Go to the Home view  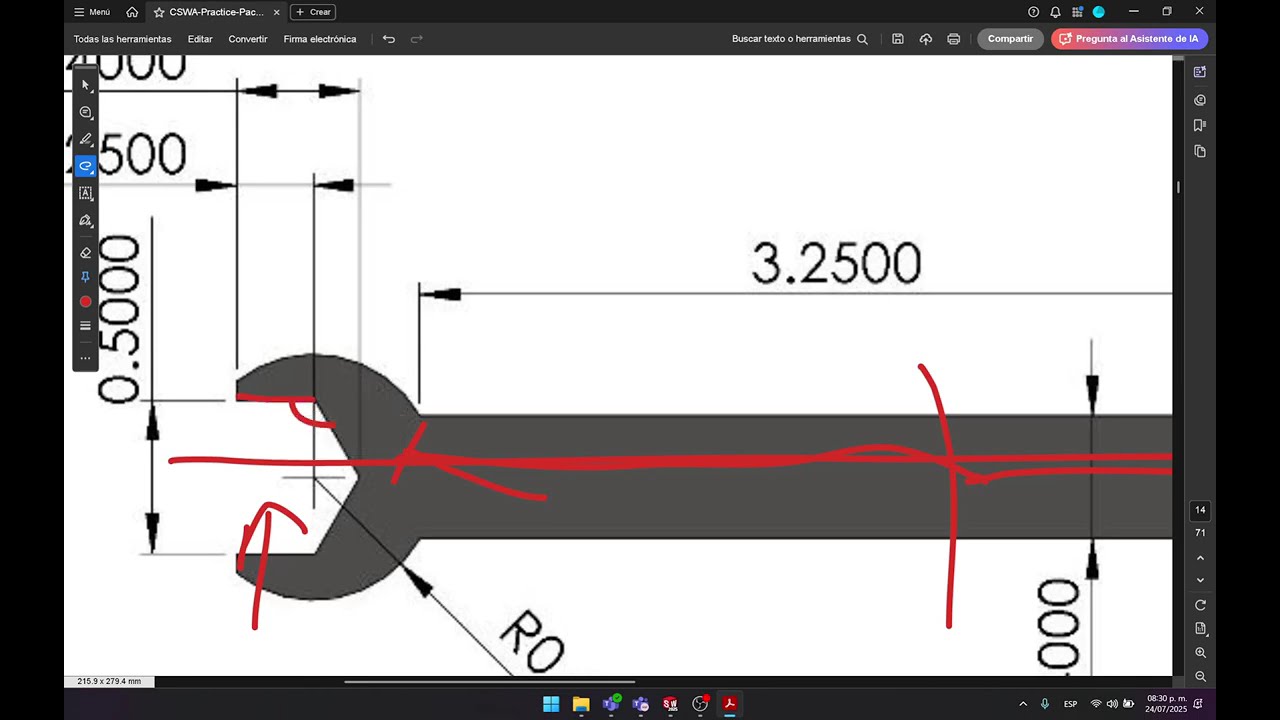(132, 12)
